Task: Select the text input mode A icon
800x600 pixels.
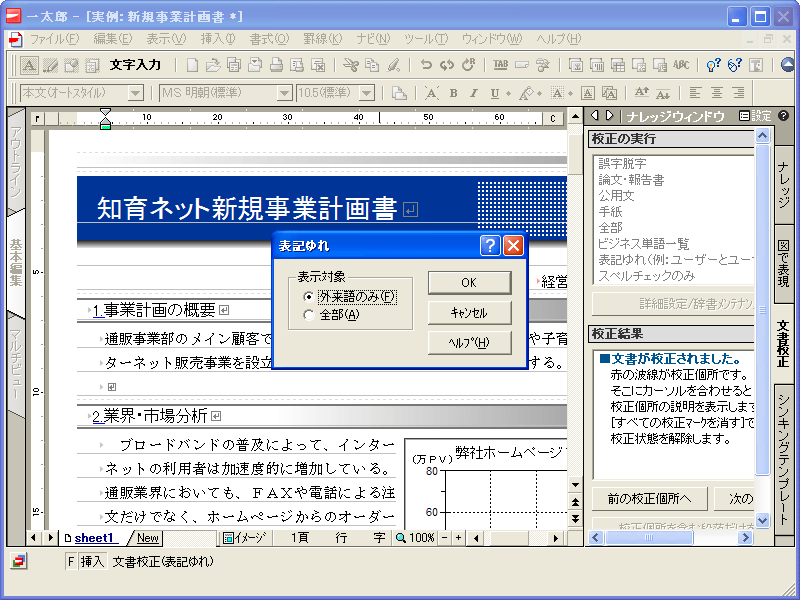Action: (29, 65)
